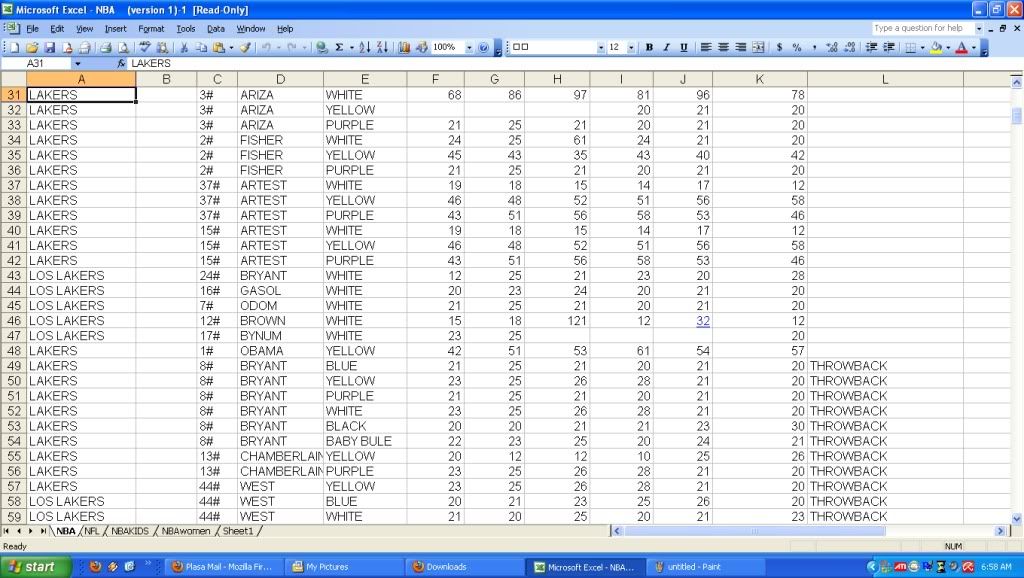The width and height of the screenshot is (1024, 578).
Task: Click the AutoSum sigma icon
Action: click(x=339, y=48)
